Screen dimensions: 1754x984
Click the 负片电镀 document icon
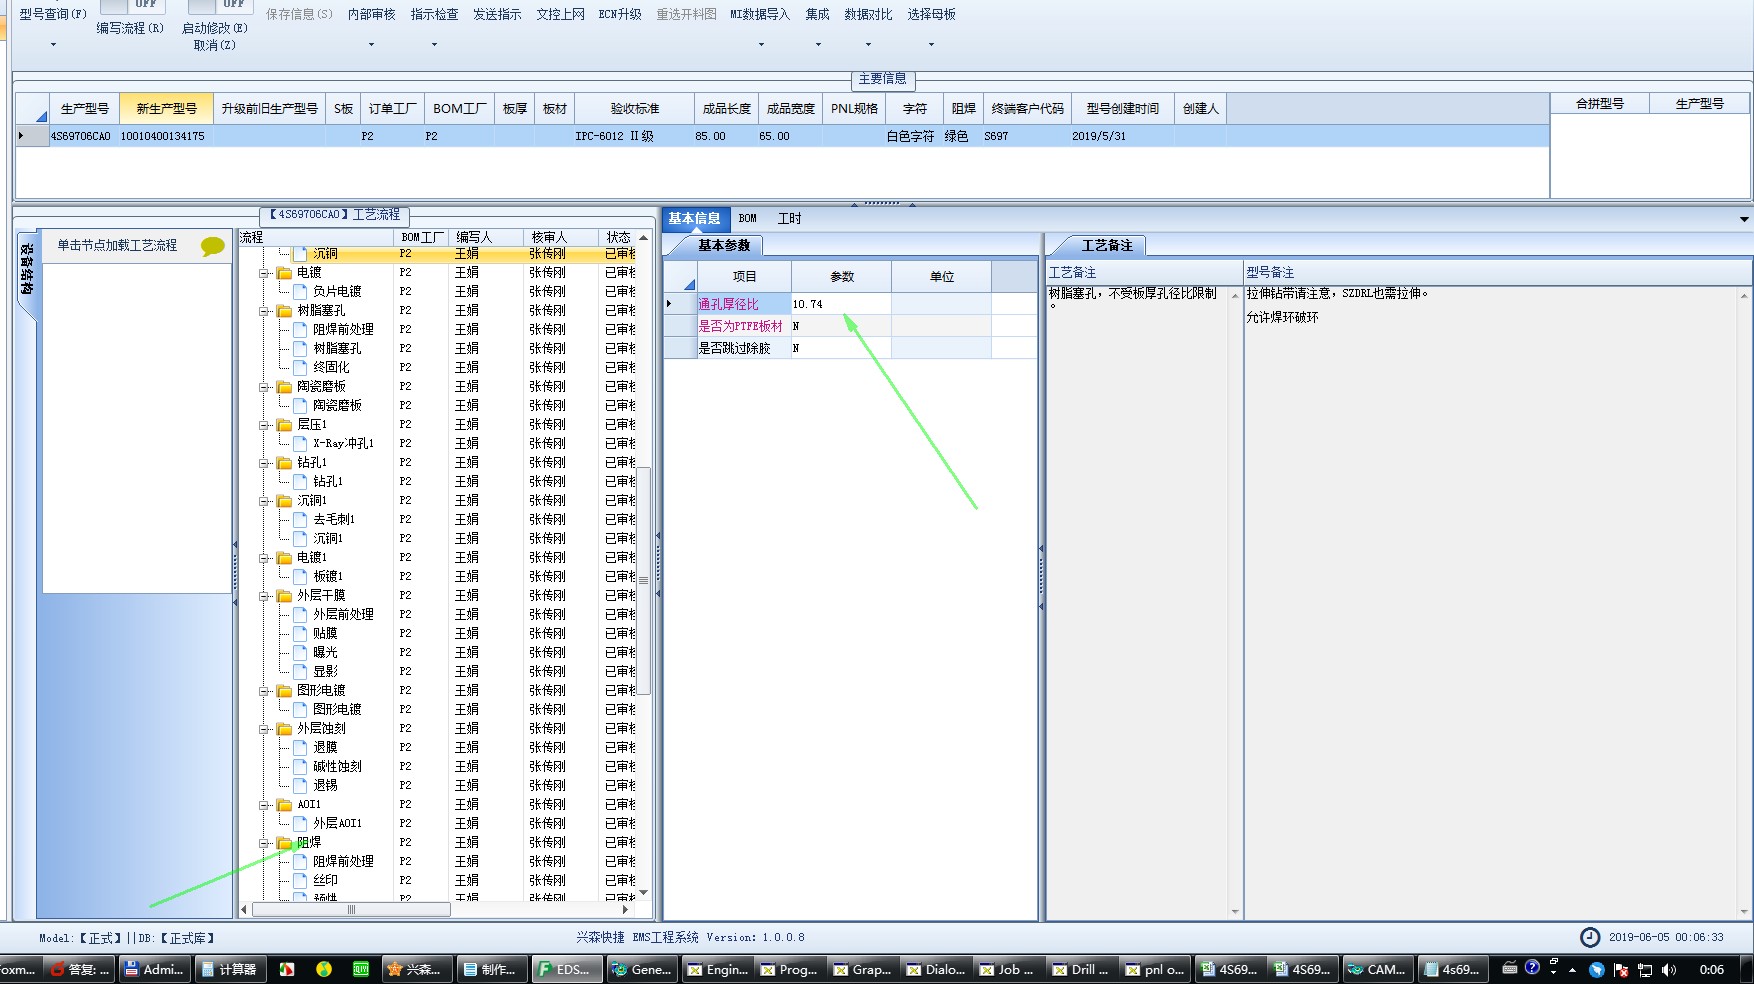point(300,291)
